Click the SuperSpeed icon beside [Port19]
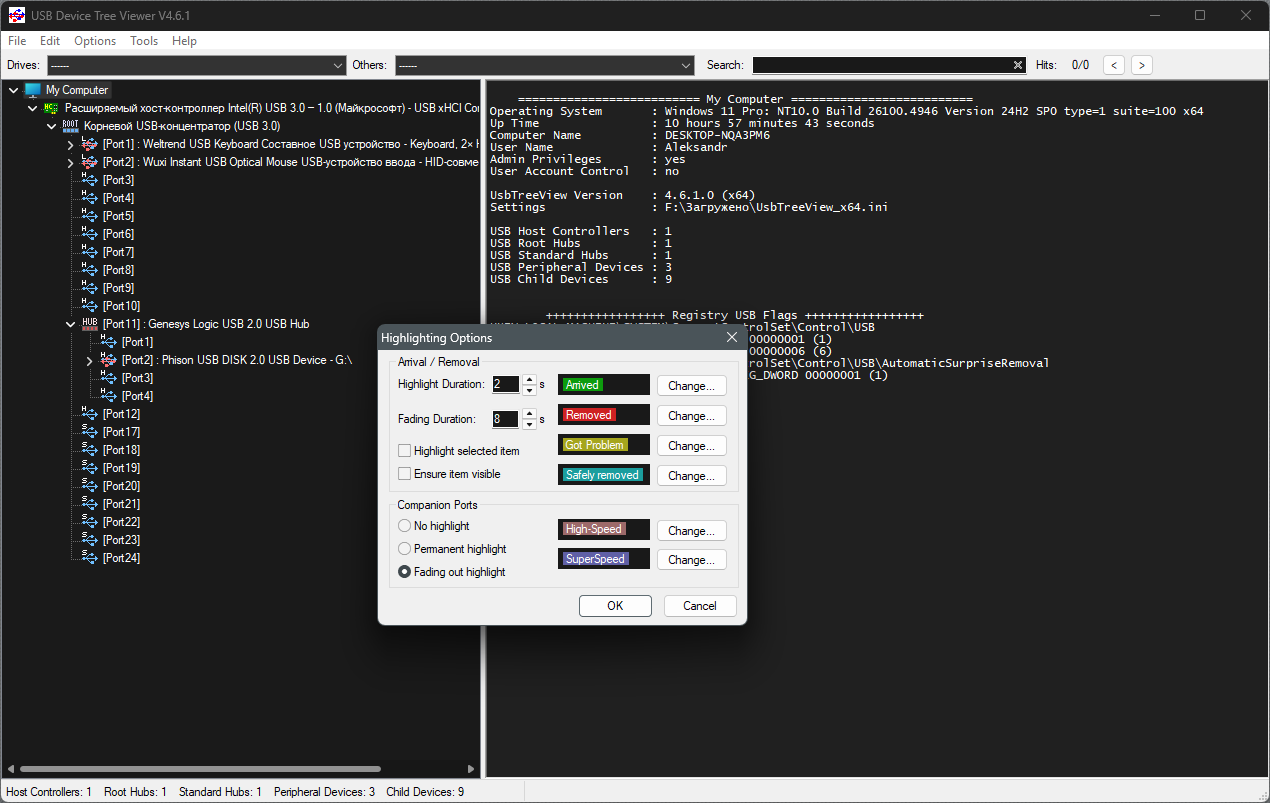1270x803 pixels. tap(89, 468)
